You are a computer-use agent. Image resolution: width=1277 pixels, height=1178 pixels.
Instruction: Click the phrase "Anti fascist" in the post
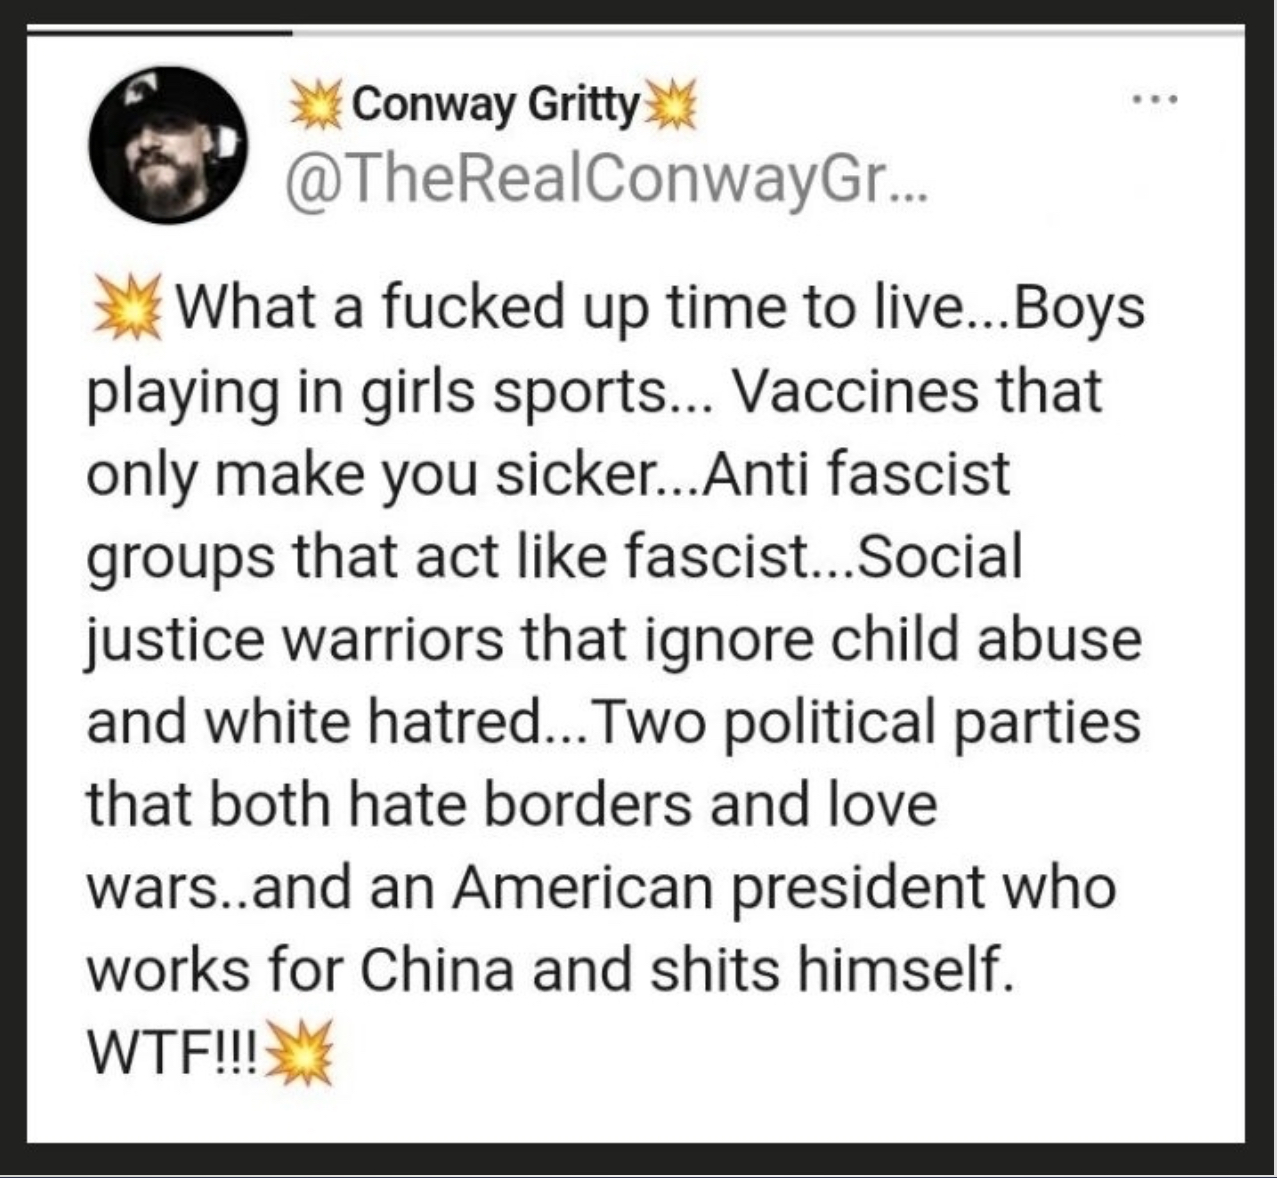(858, 473)
